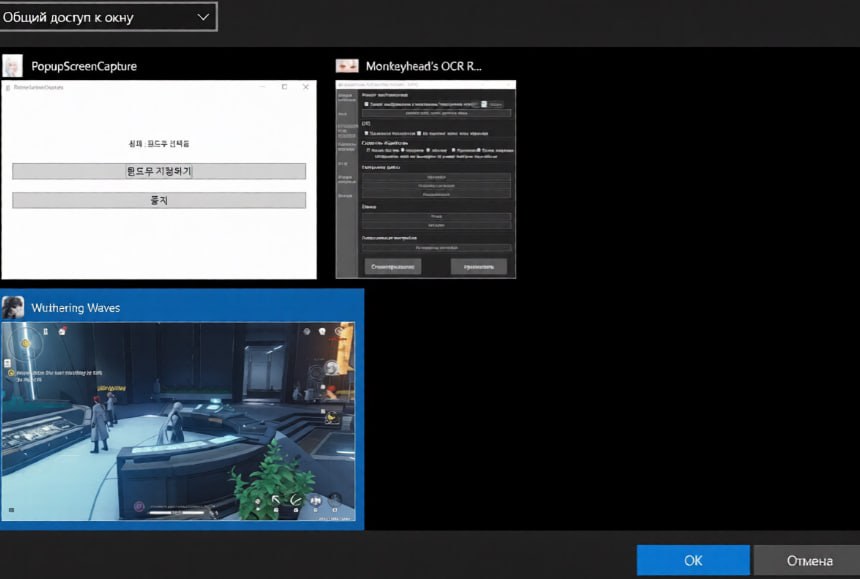Click the circular minimap in the game preview

pos(26,345)
